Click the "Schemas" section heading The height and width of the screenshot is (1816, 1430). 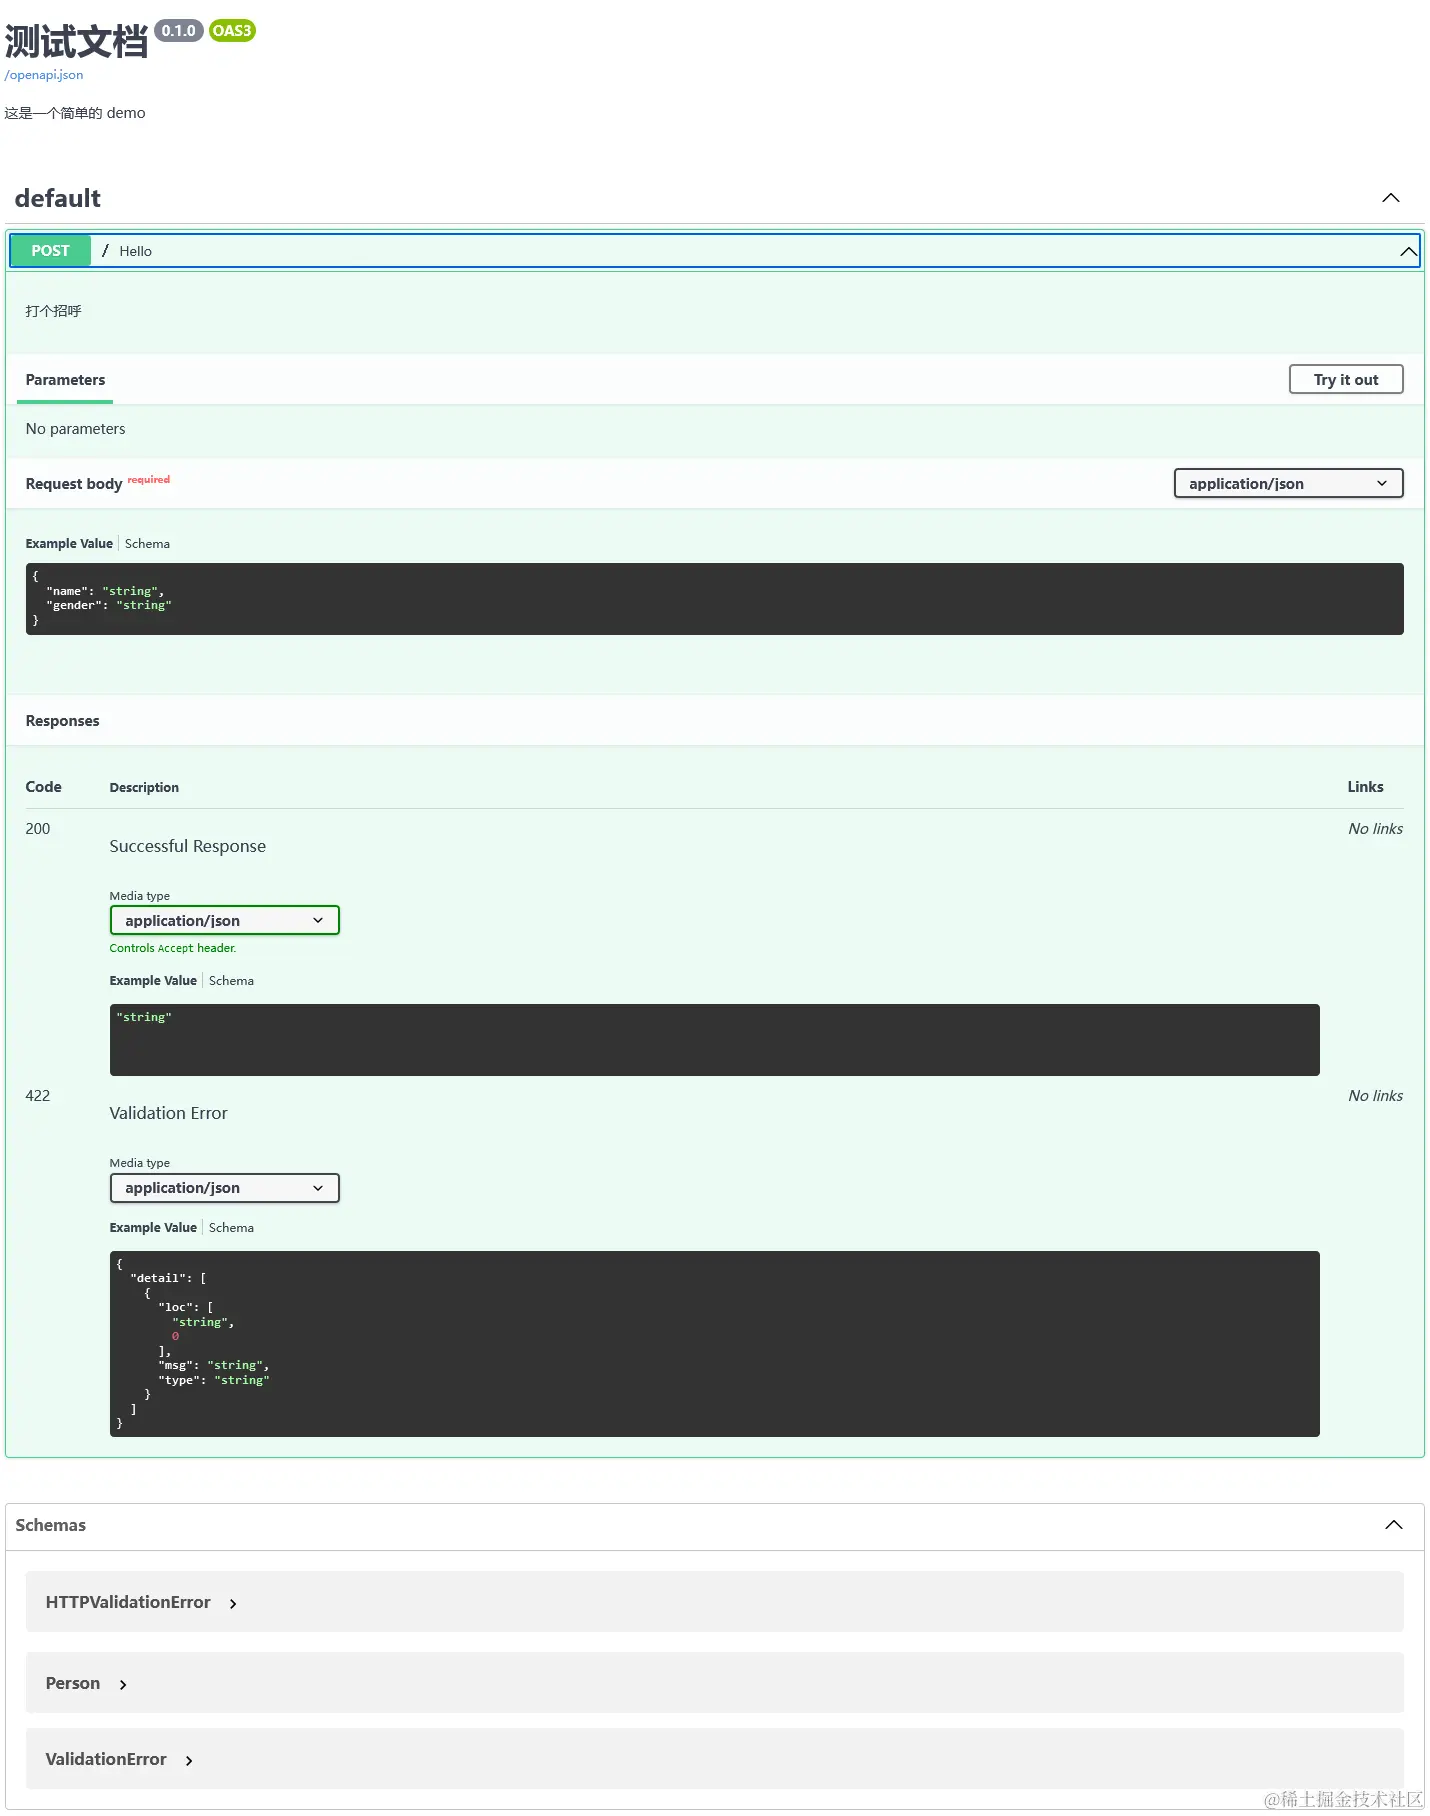click(50, 1525)
